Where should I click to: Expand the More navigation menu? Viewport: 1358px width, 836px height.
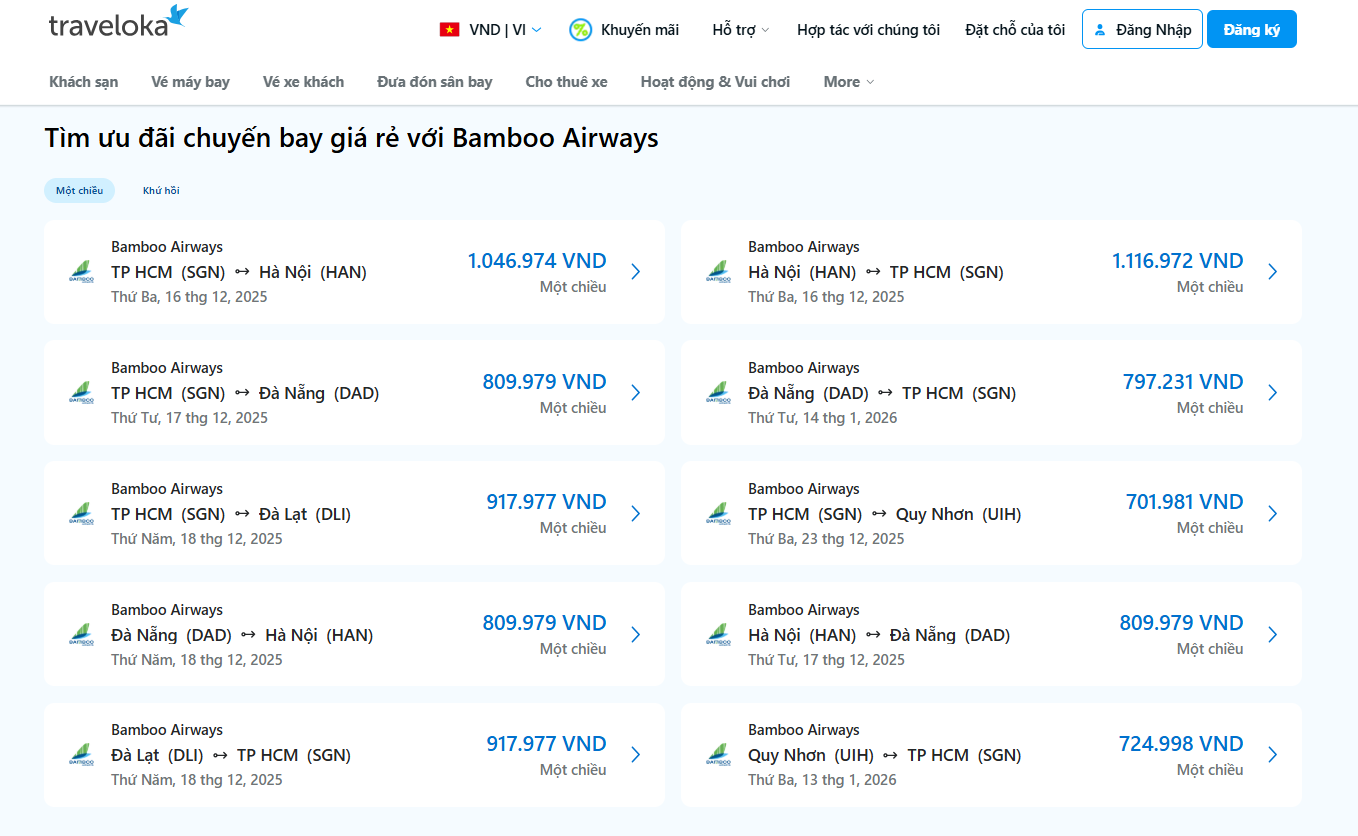tap(848, 82)
